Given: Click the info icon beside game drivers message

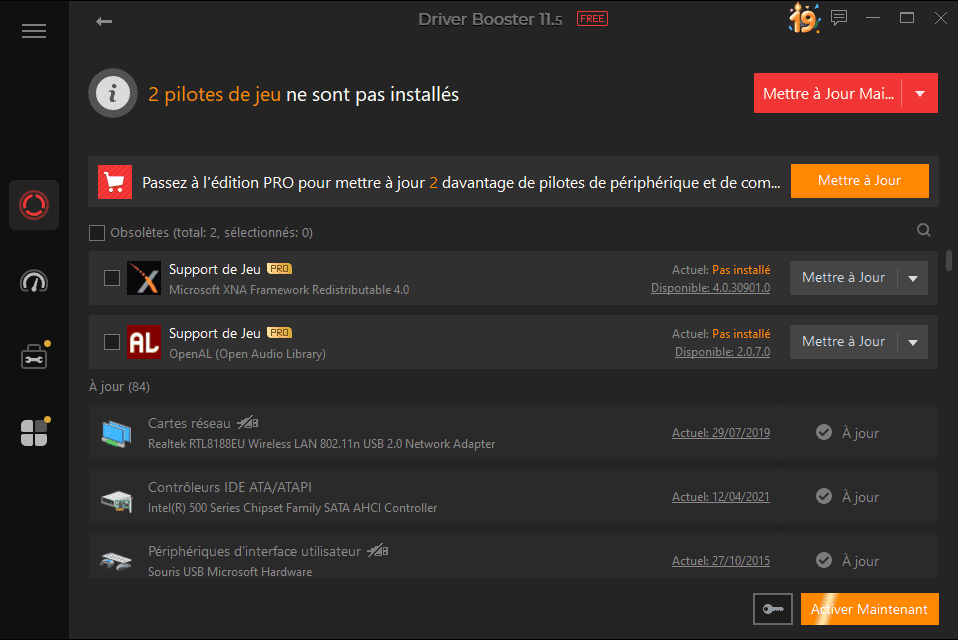Looking at the screenshot, I should [113, 93].
